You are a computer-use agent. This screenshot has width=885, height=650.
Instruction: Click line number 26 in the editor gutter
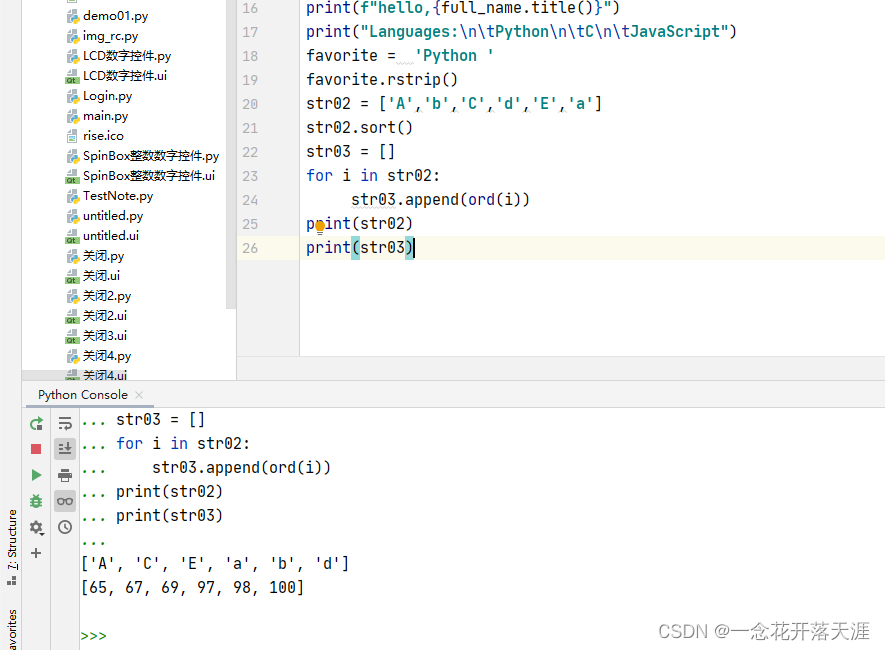[250, 247]
